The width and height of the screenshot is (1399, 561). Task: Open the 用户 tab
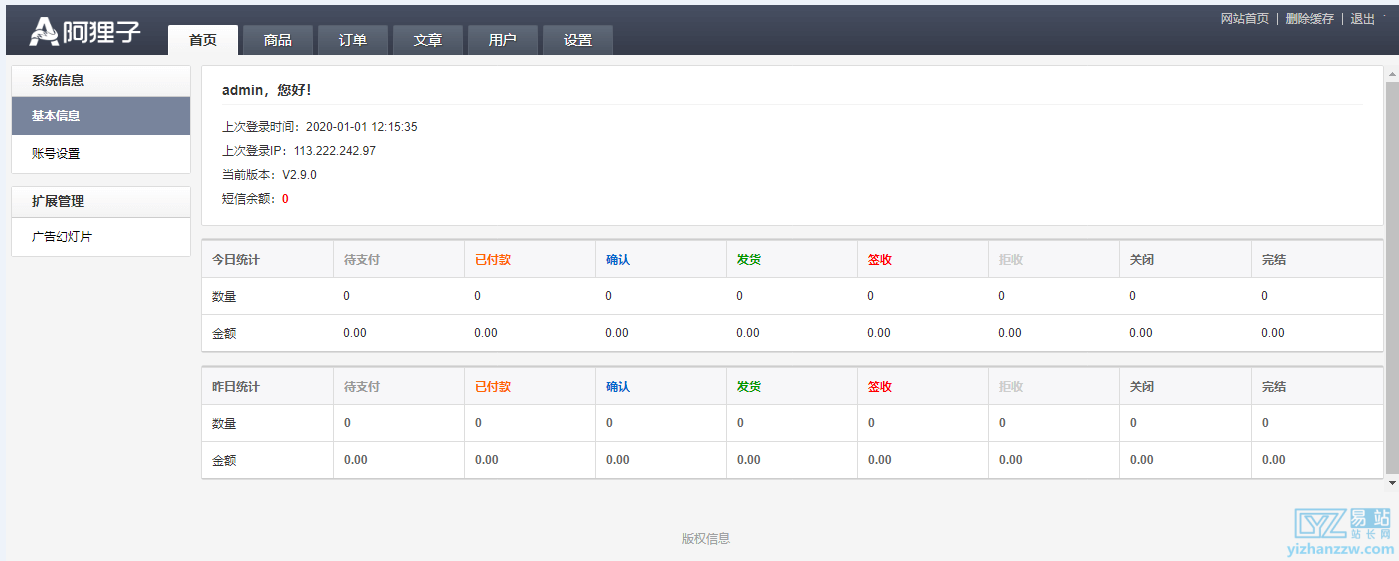coord(503,40)
